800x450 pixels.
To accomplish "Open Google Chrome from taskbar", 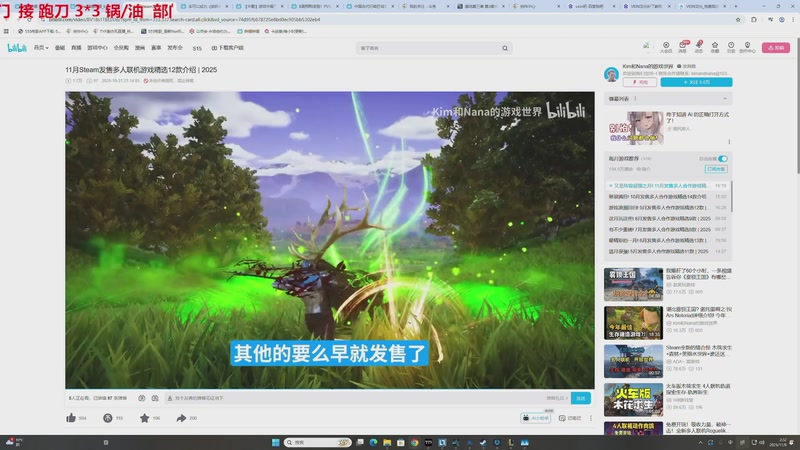I will (x=415, y=442).
